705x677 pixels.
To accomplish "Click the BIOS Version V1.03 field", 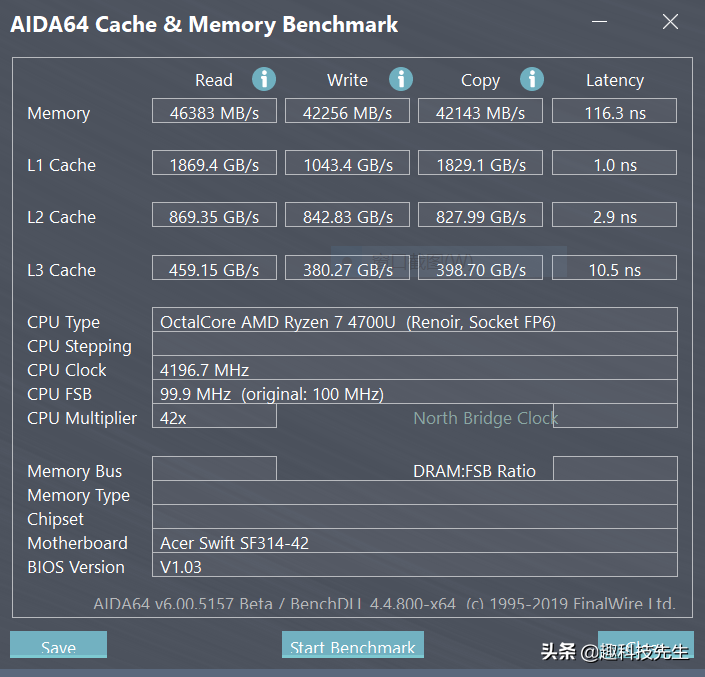I will click(414, 566).
